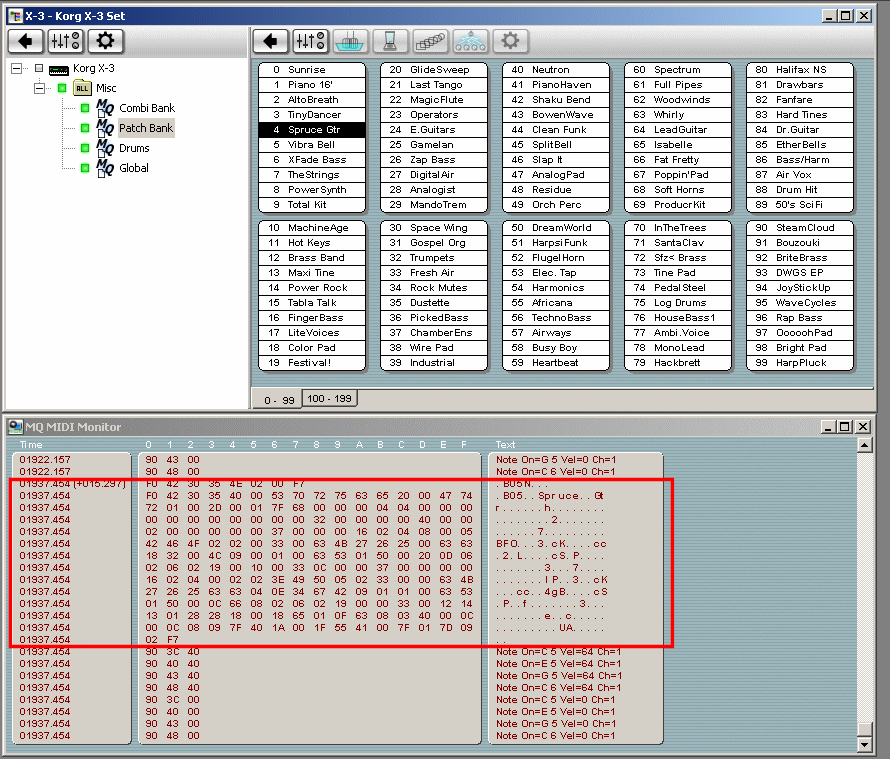This screenshot has width=890, height=759.
Task: Collapse the Misc folder node
Action: (39, 88)
